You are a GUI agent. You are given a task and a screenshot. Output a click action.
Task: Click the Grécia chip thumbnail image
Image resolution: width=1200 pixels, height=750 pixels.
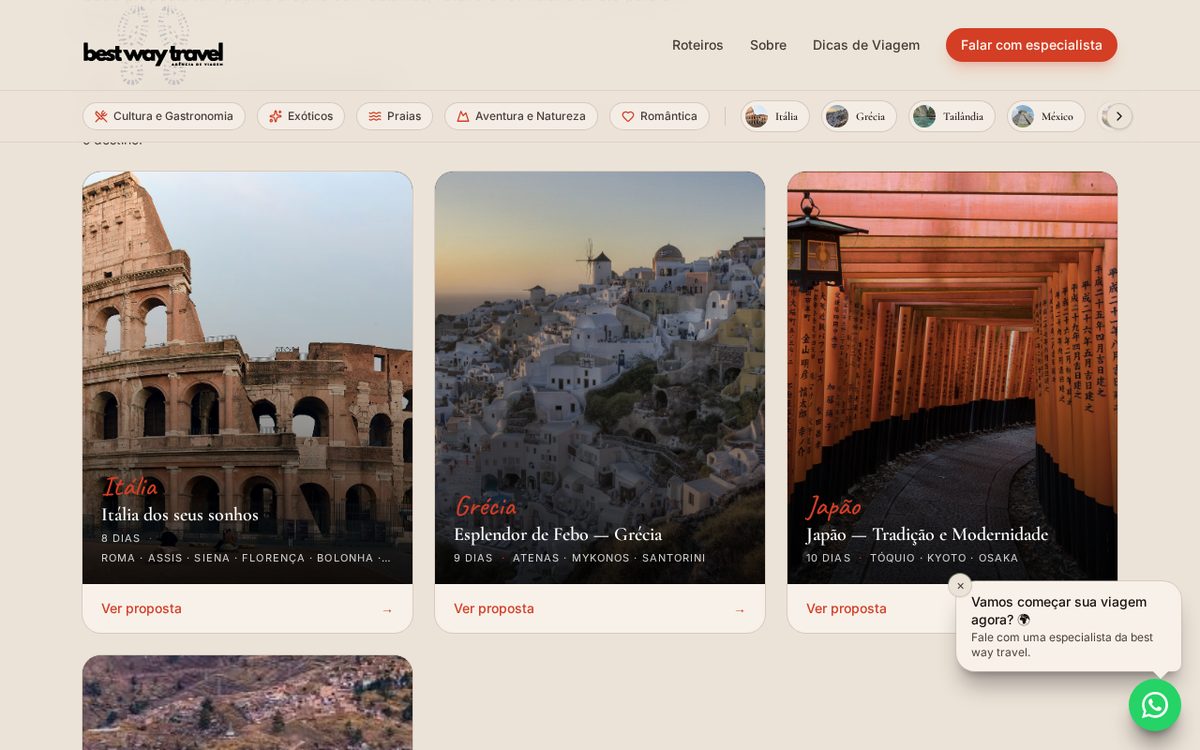(x=837, y=116)
